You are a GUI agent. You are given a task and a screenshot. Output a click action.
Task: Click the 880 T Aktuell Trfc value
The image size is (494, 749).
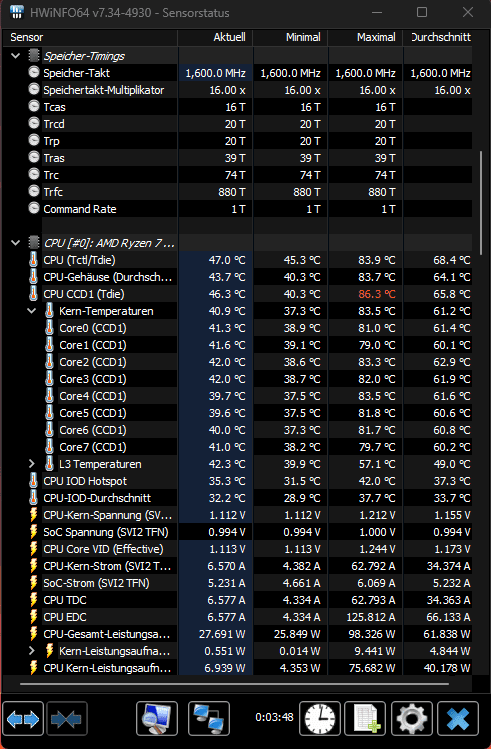point(230,192)
